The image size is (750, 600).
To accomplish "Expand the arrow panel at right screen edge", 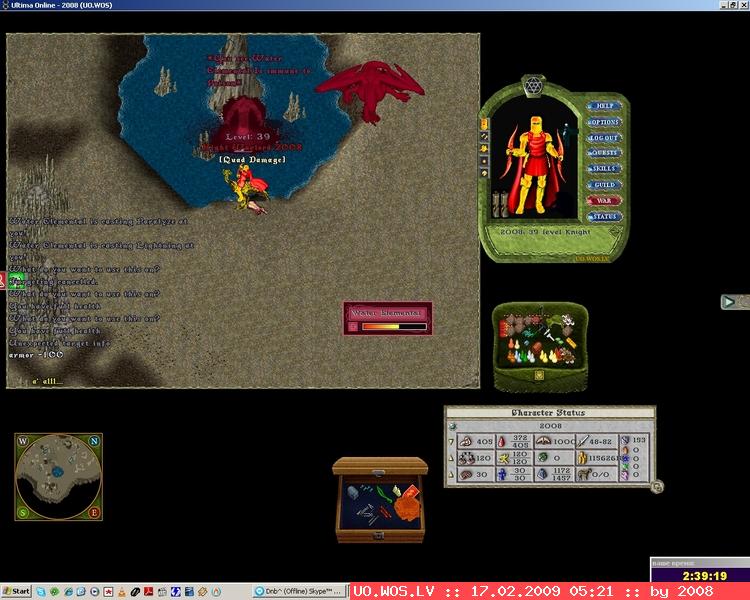I will coord(728,301).
